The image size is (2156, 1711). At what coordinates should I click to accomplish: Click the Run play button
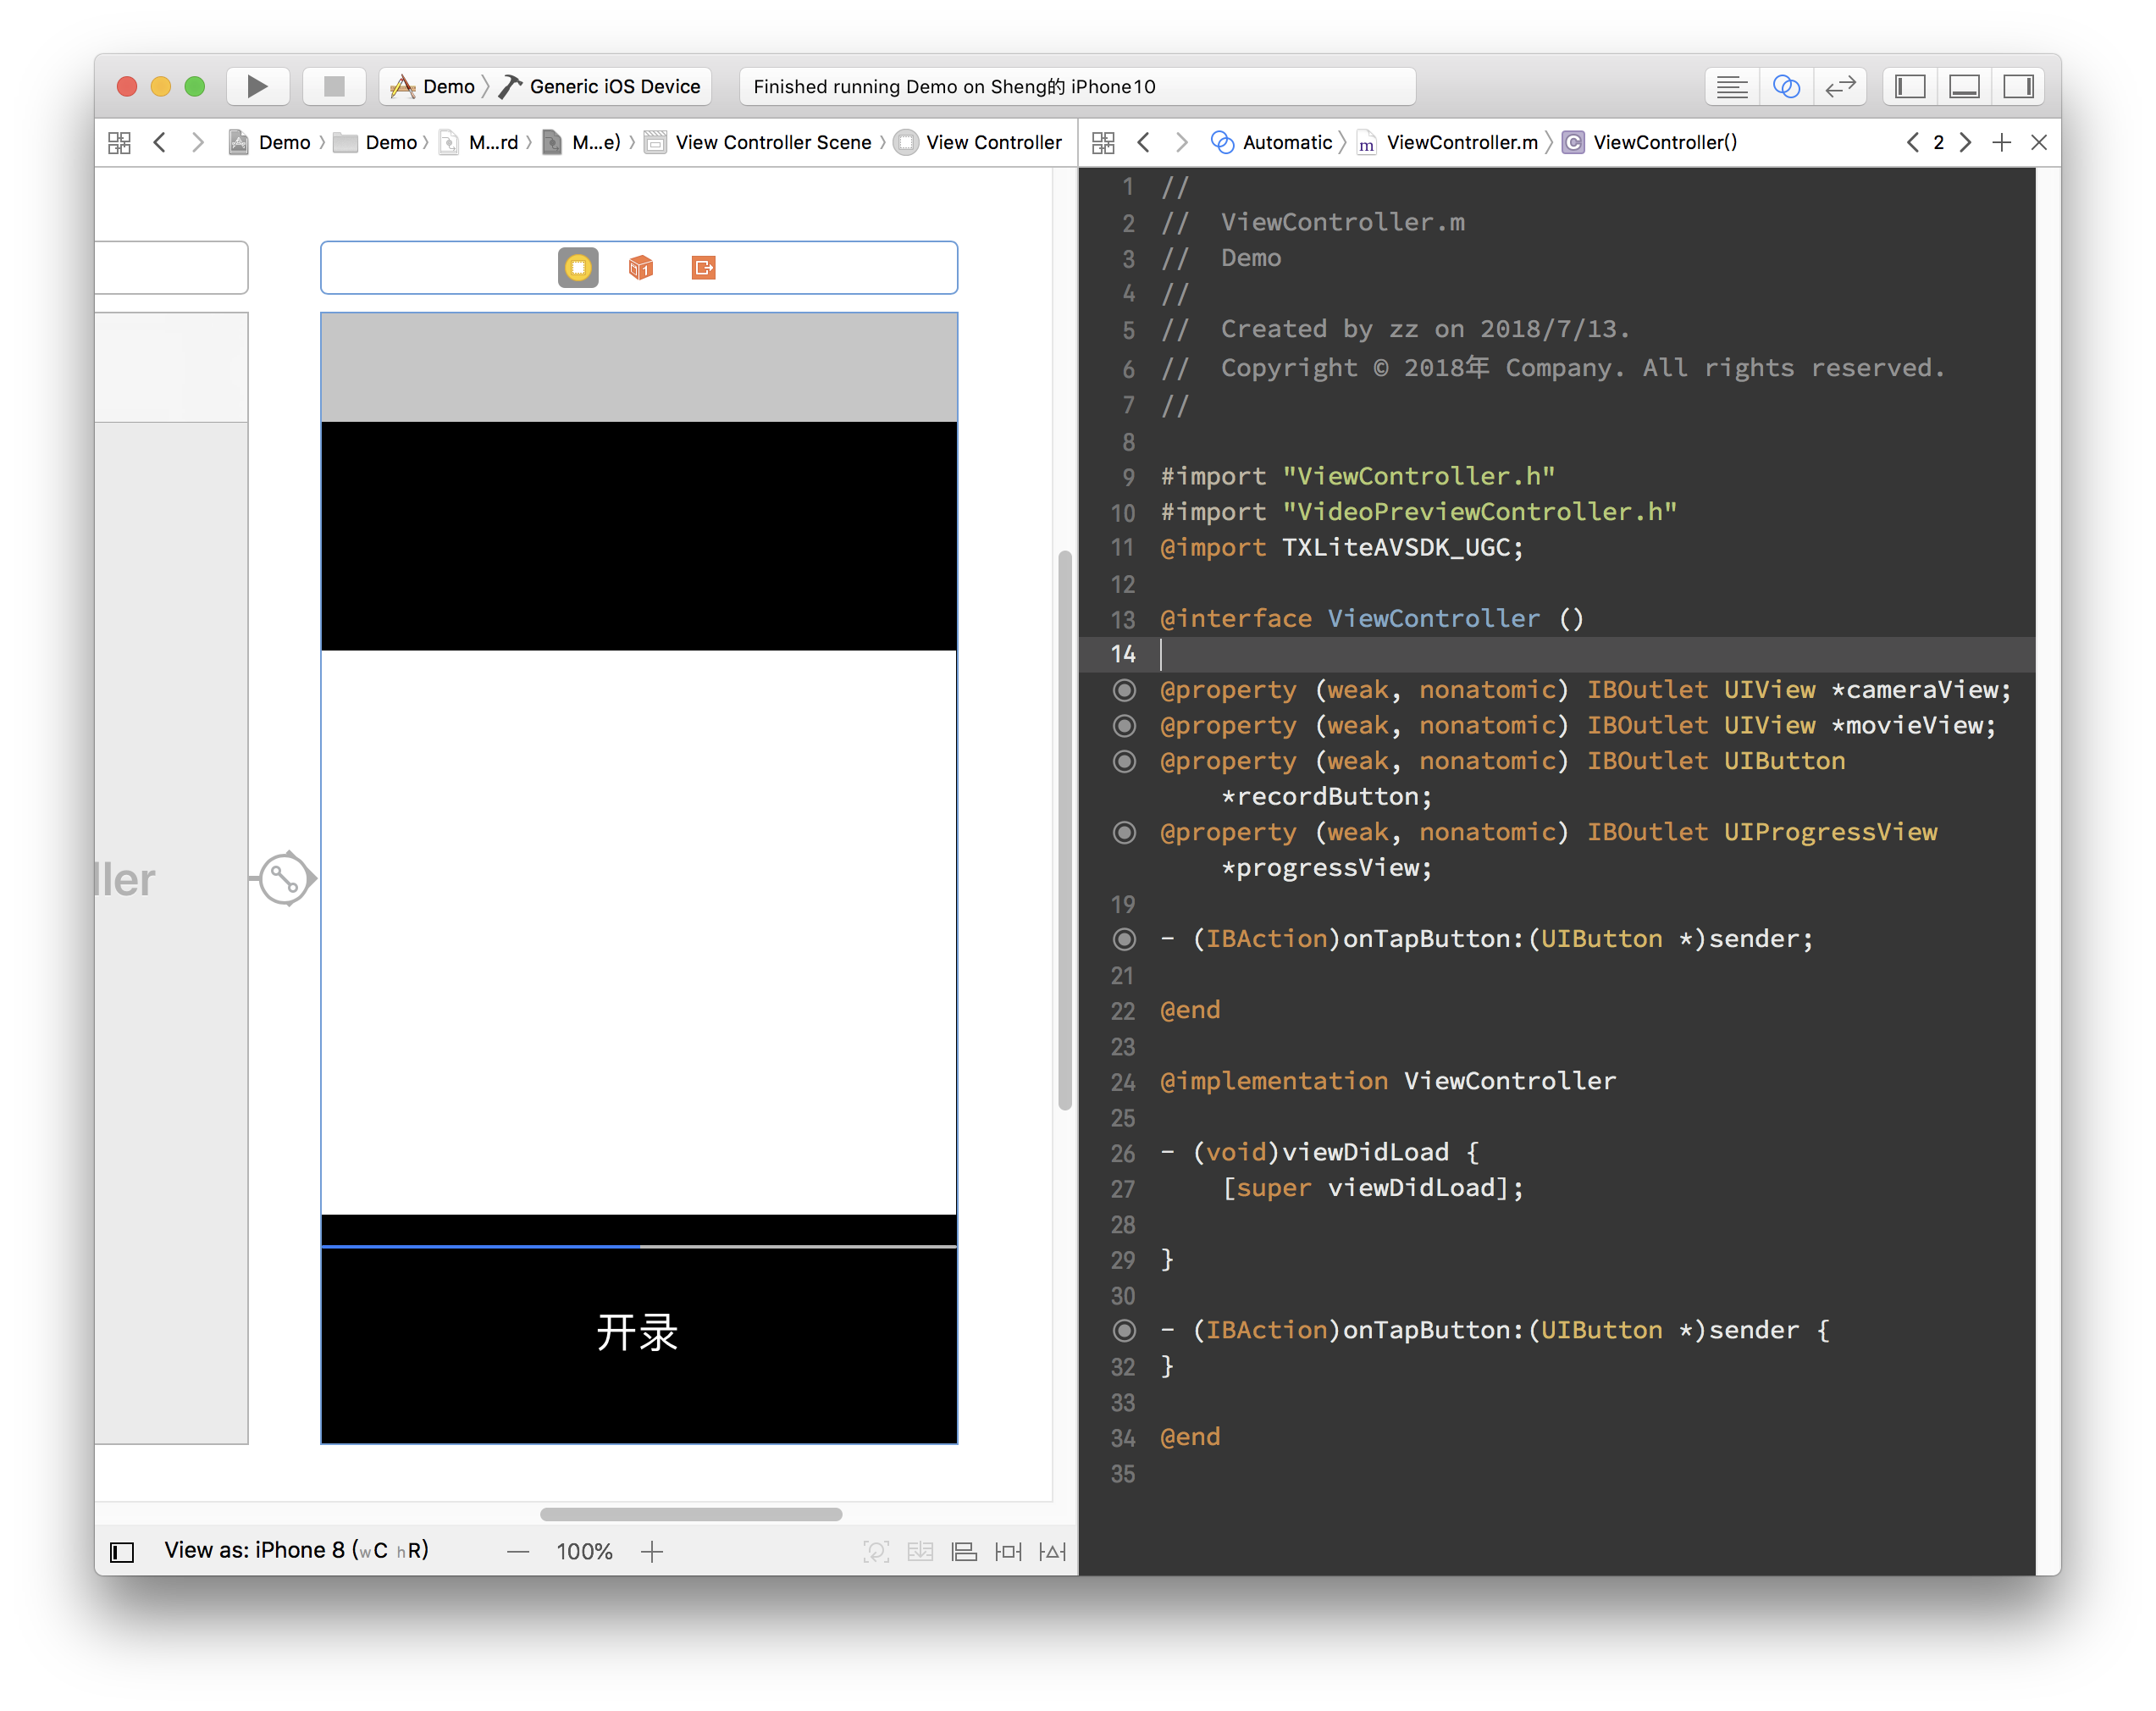click(x=257, y=86)
